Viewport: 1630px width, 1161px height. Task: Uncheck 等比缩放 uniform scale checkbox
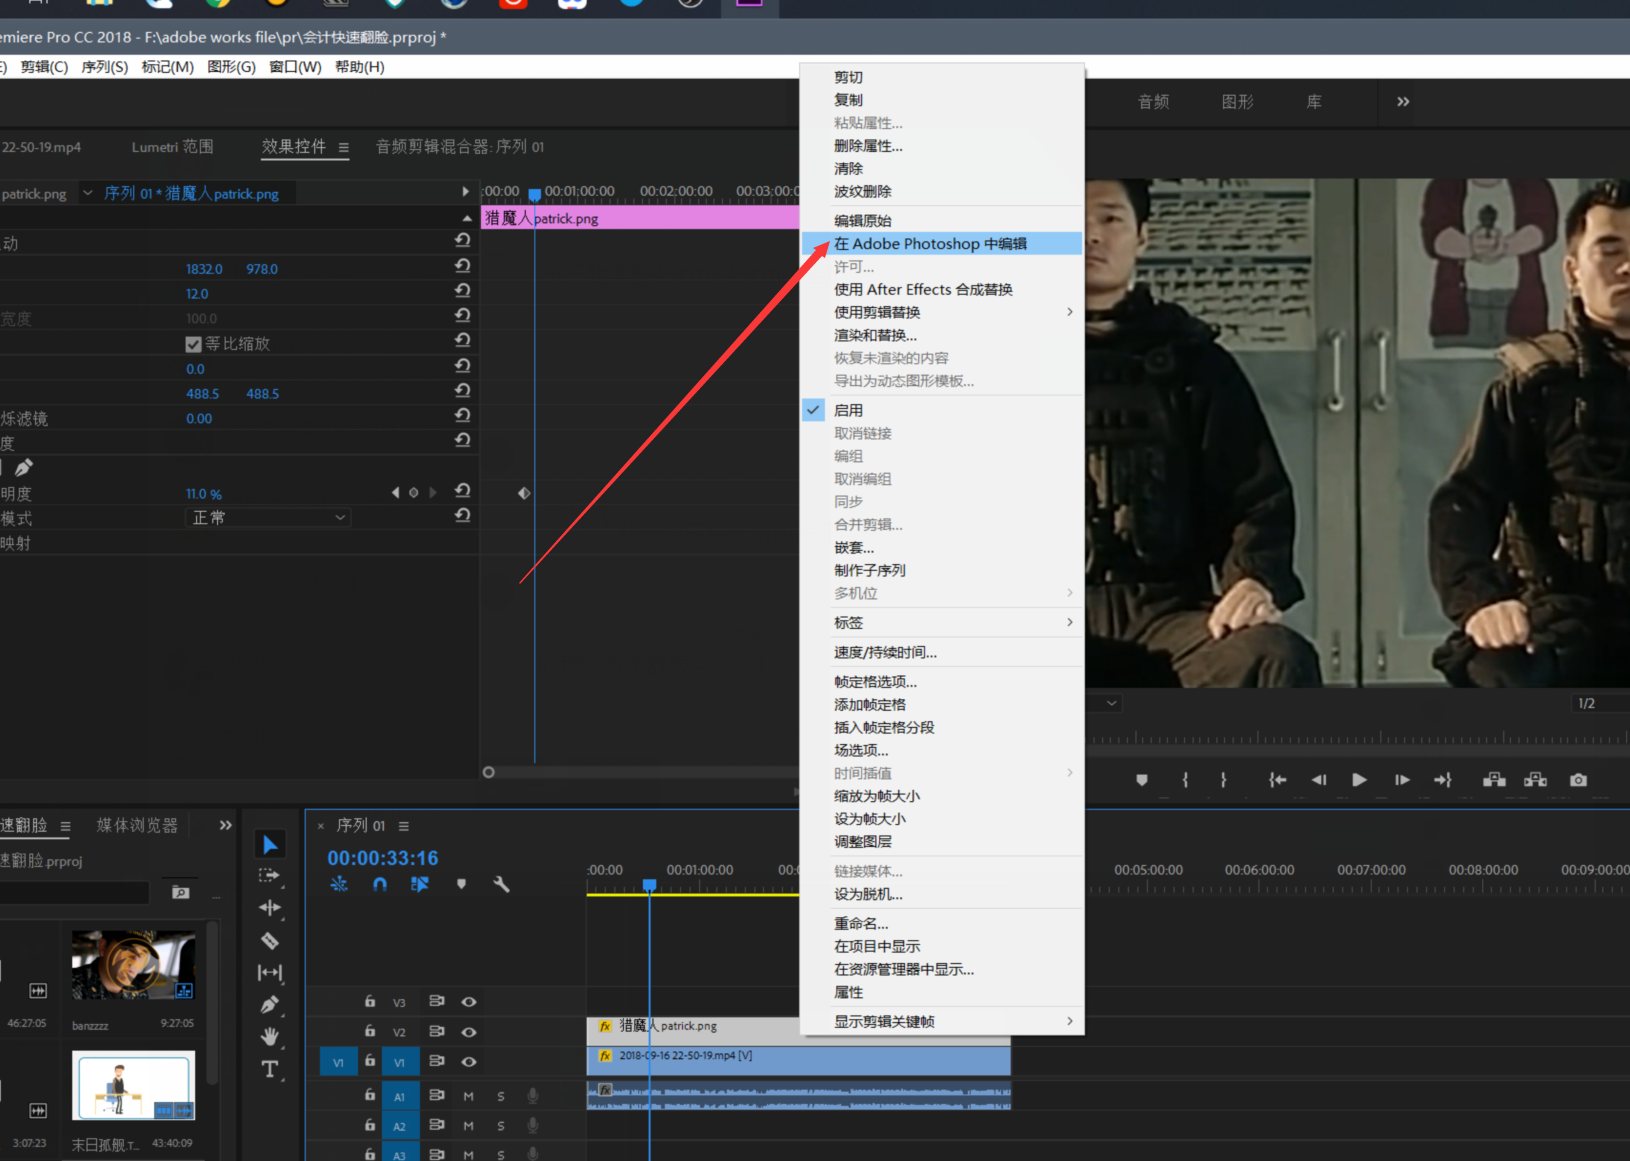pos(194,344)
